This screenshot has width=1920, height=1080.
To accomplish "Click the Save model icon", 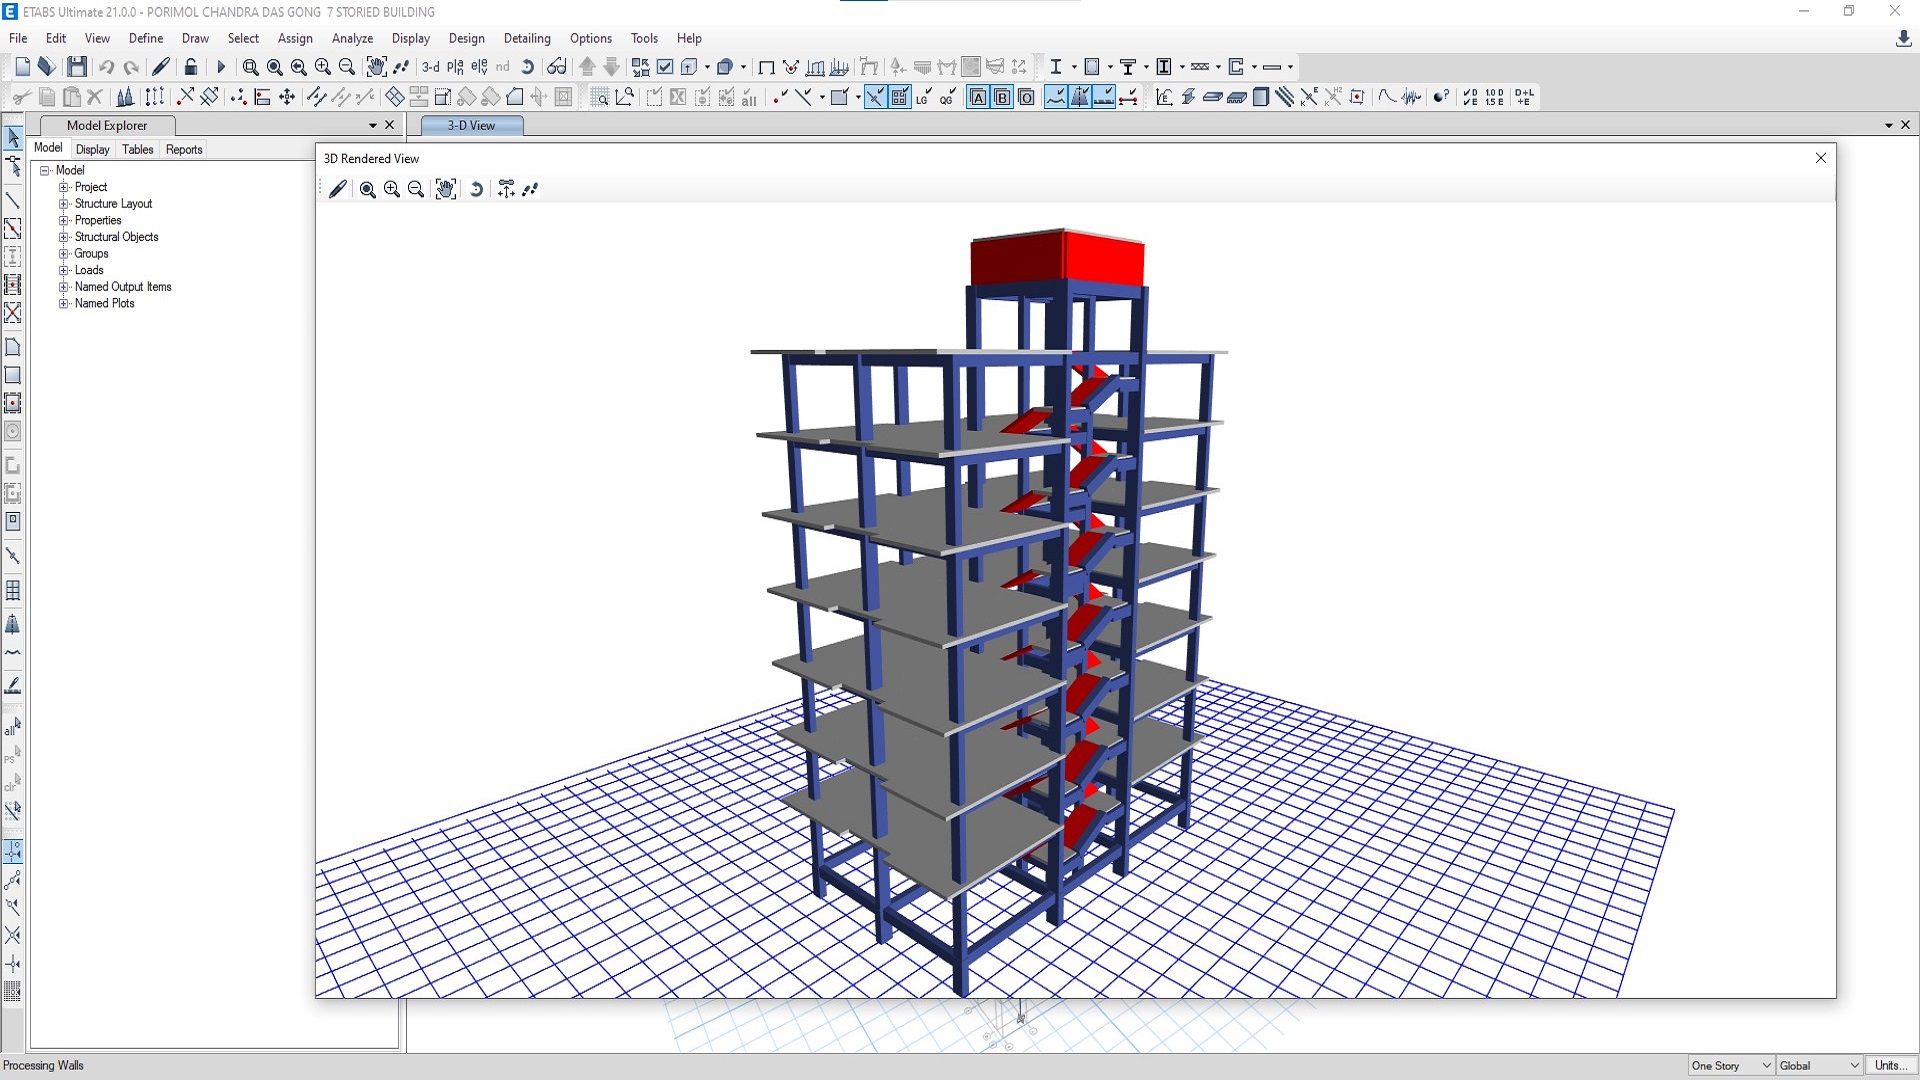I will coord(77,67).
